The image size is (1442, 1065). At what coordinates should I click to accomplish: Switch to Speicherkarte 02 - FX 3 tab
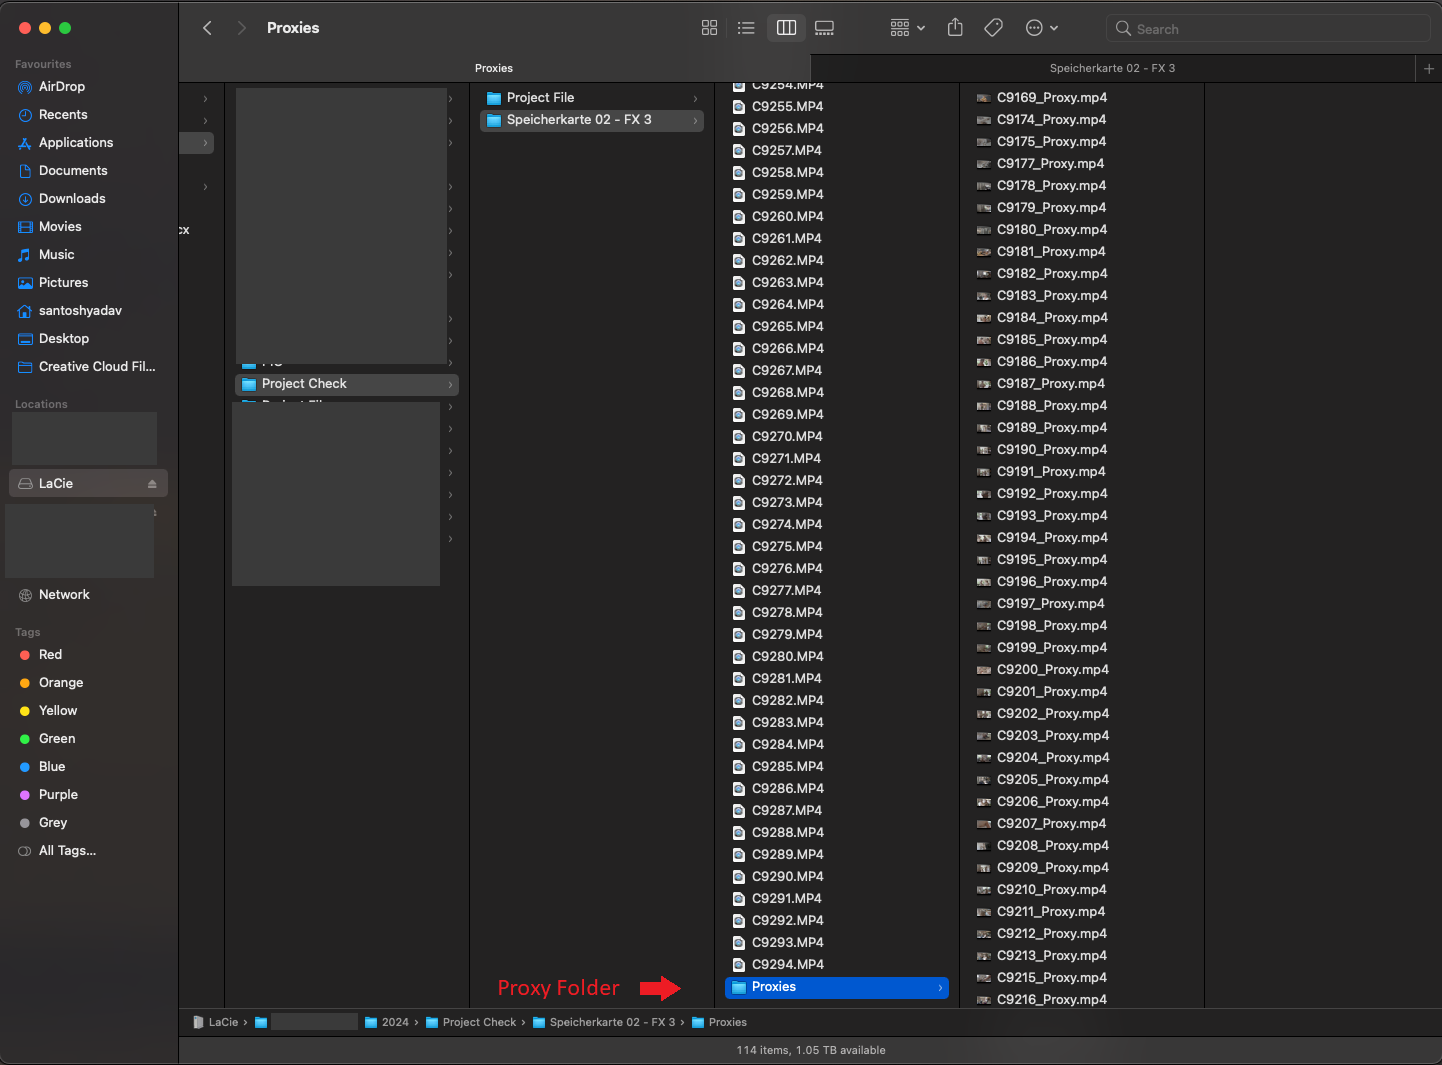tap(1112, 68)
